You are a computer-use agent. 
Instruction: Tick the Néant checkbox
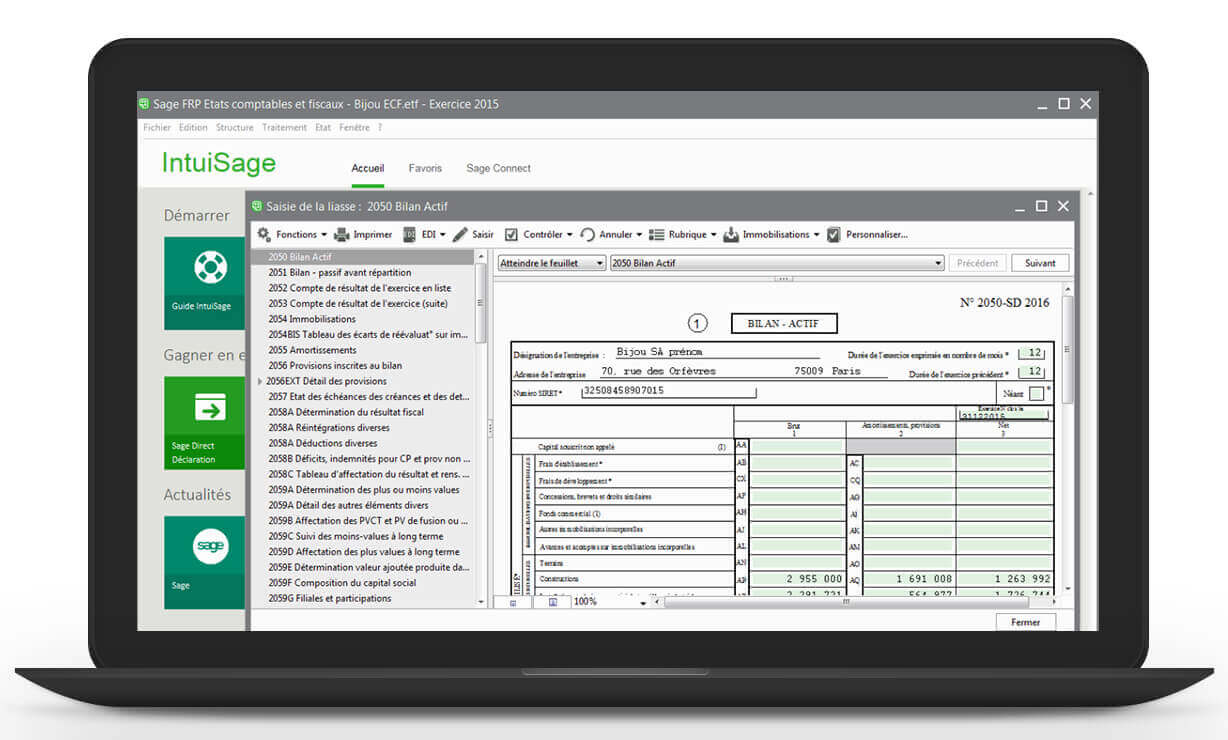1036,394
